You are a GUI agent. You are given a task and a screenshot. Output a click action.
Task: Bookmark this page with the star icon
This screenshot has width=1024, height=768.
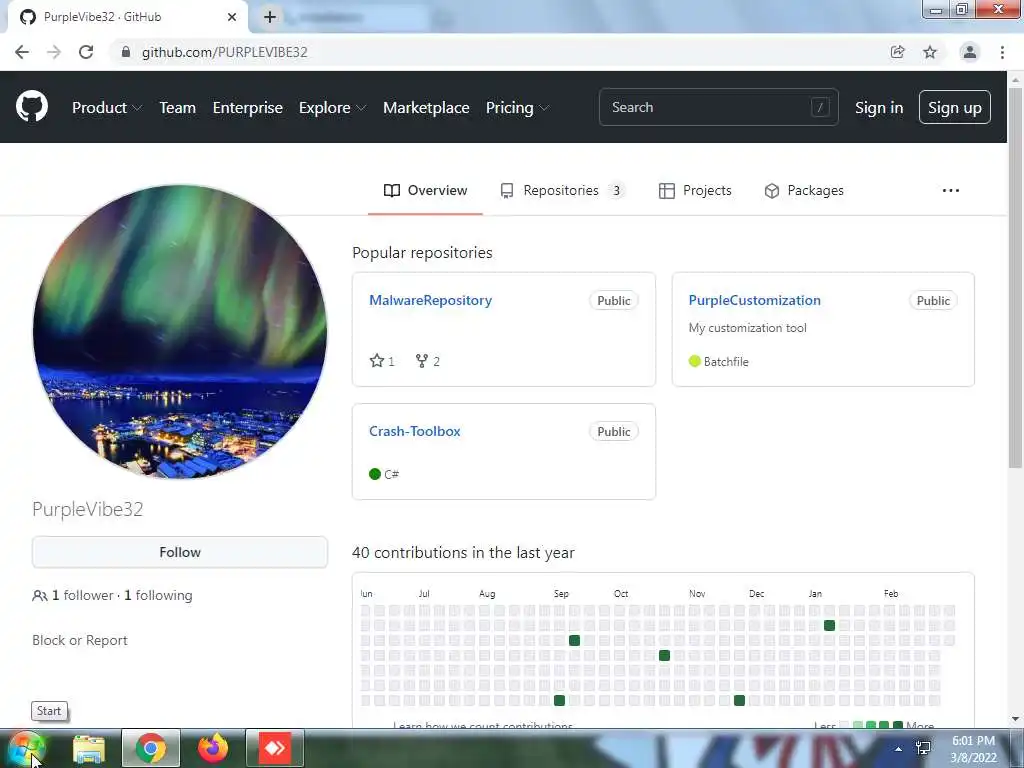pyautogui.click(x=930, y=52)
